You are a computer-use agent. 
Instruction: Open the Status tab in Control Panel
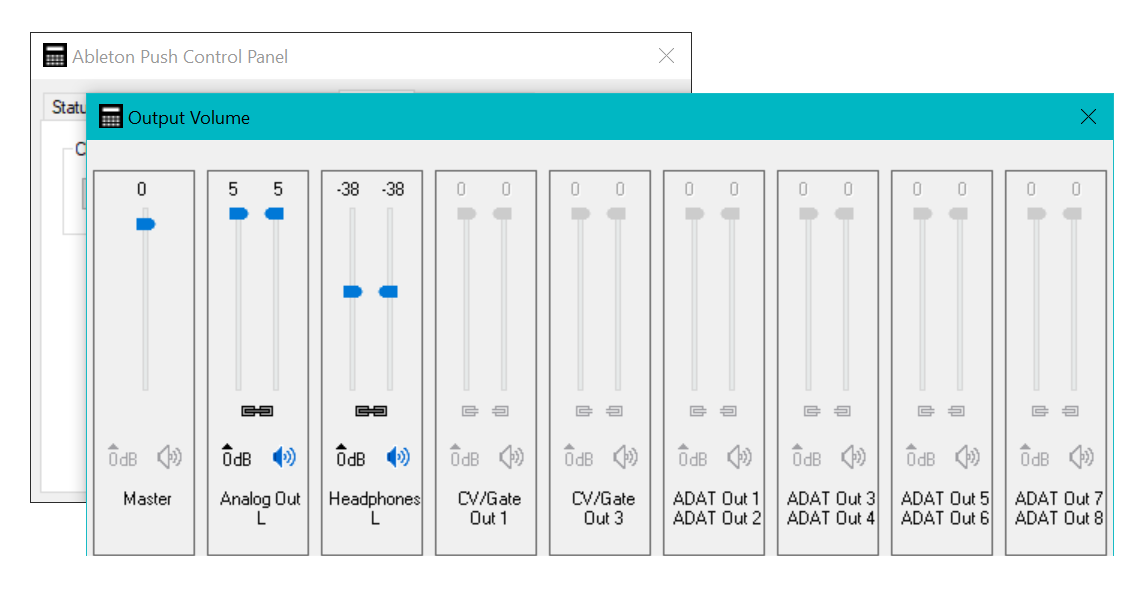click(x=68, y=107)
